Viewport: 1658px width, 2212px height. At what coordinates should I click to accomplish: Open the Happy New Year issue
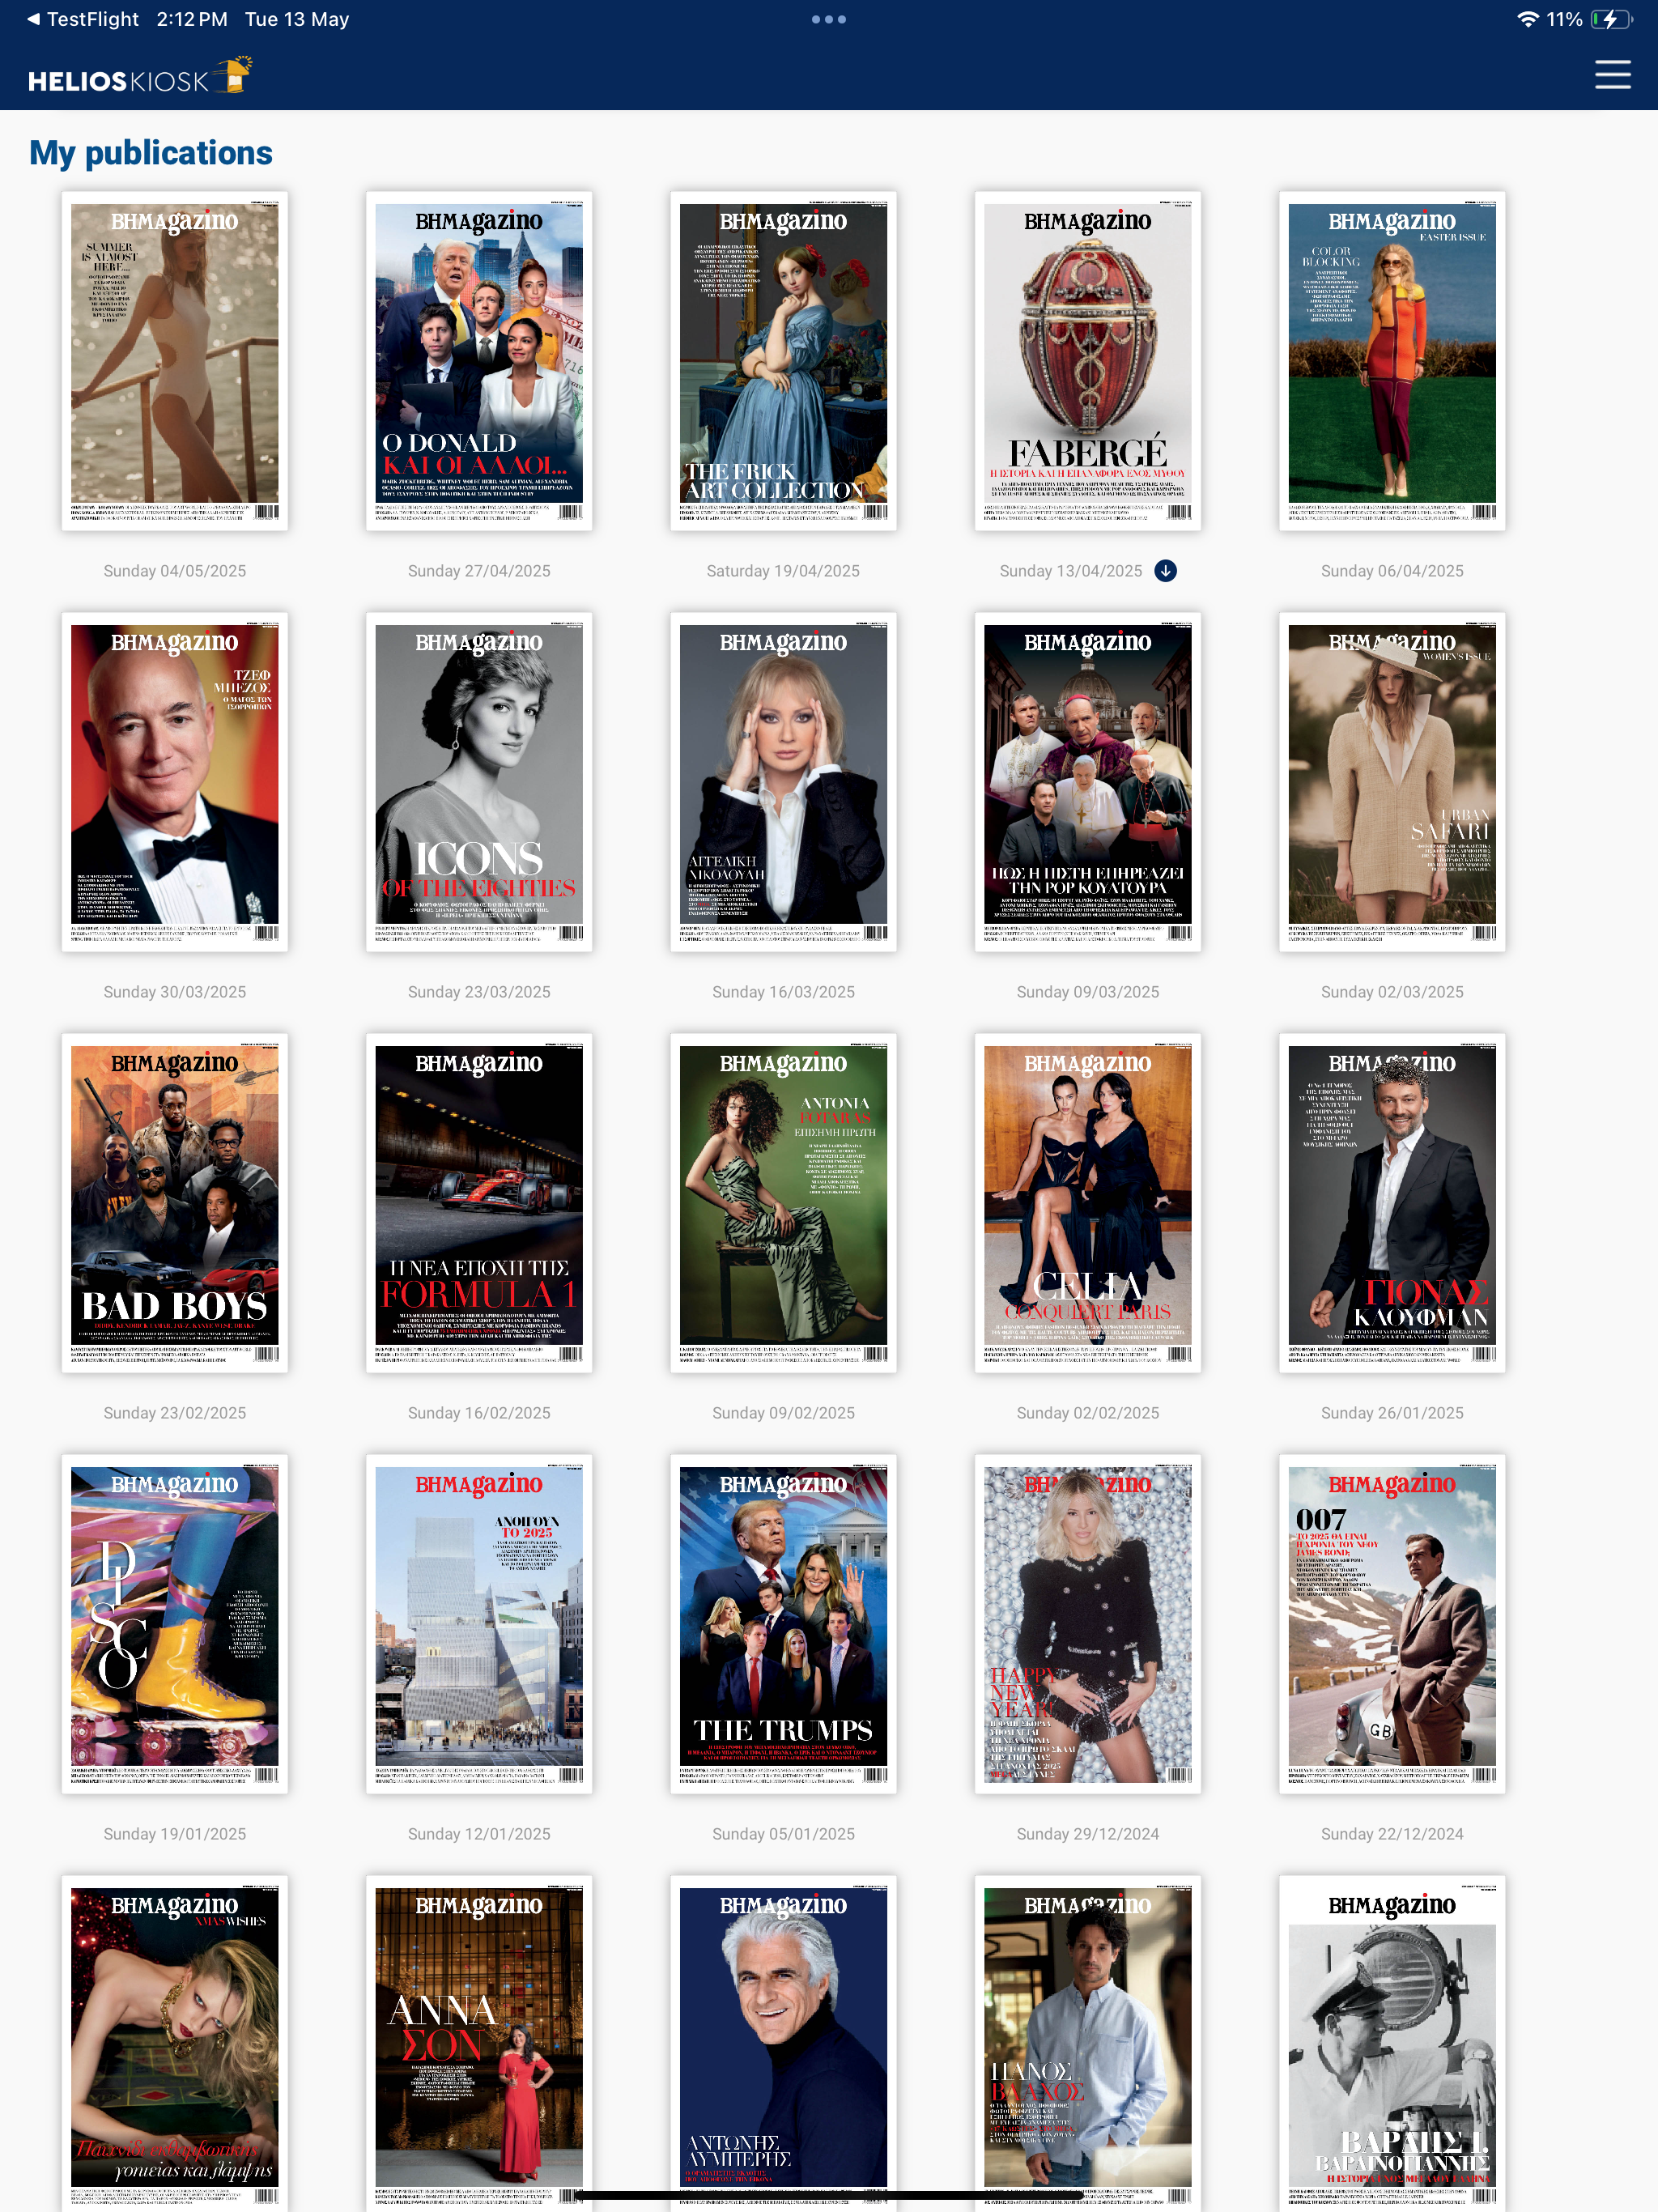point(1088,1624)
